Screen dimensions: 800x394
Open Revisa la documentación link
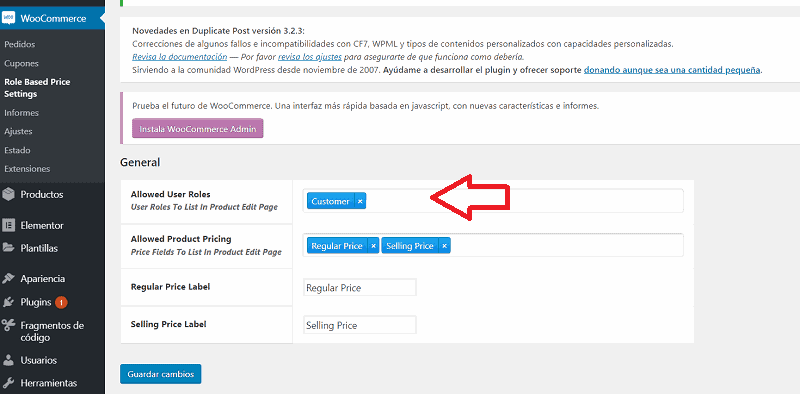coord(180,56)
